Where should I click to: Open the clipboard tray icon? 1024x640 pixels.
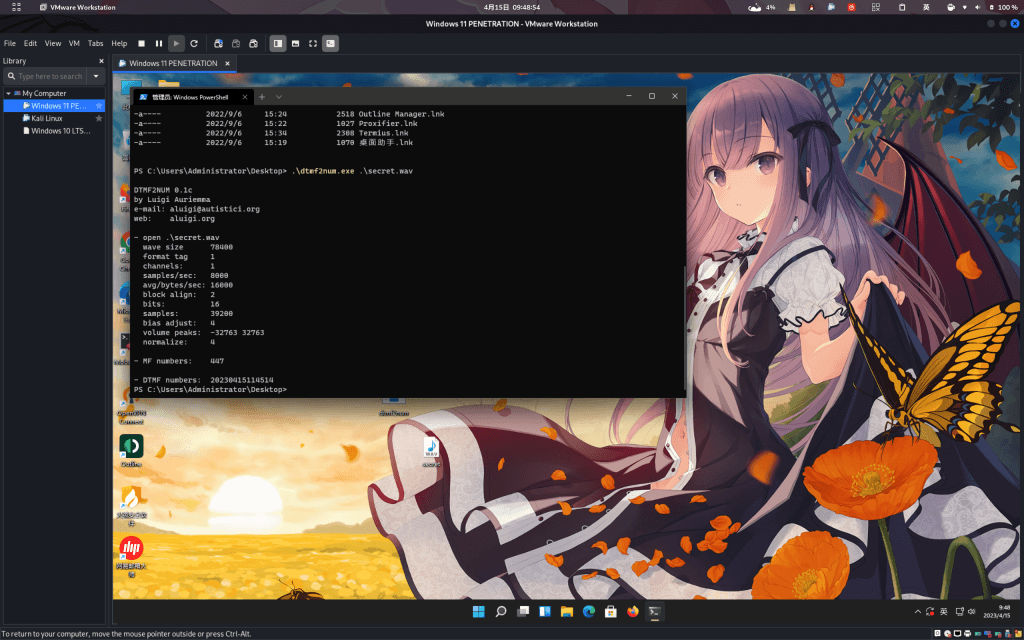(902, 7)
